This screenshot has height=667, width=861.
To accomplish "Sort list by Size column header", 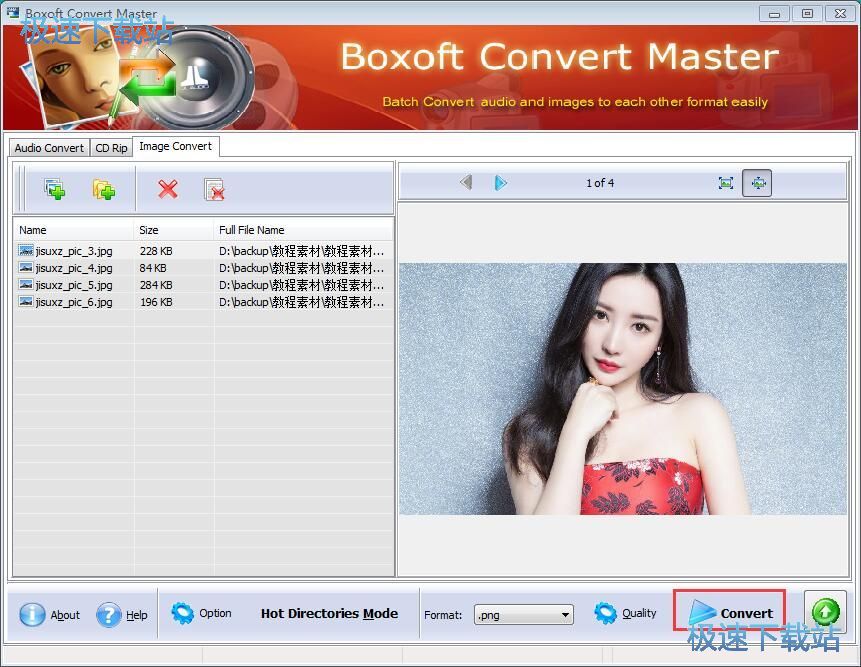I will [x=172, y=230].
